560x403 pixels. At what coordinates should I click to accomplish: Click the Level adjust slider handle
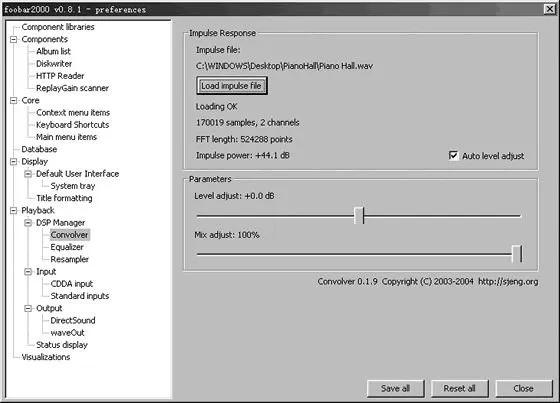(359, 215)
